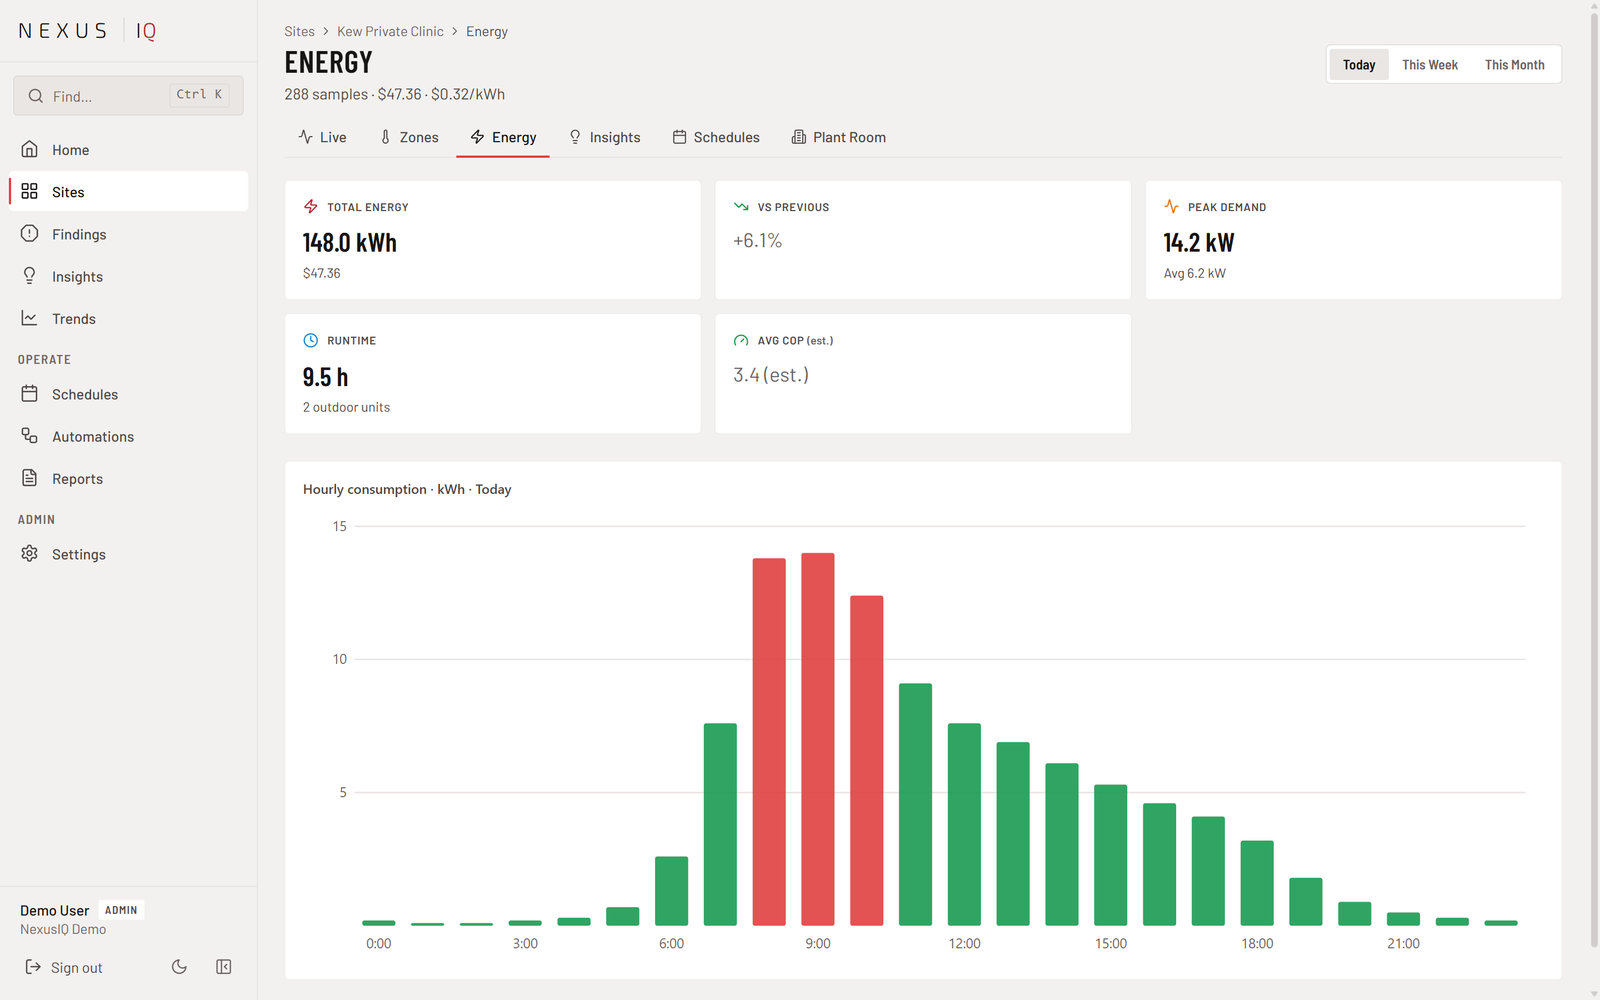Go to Sites in the breadcrumb
This screenshot has height=1000, width=1600.
tap(300, 32)
